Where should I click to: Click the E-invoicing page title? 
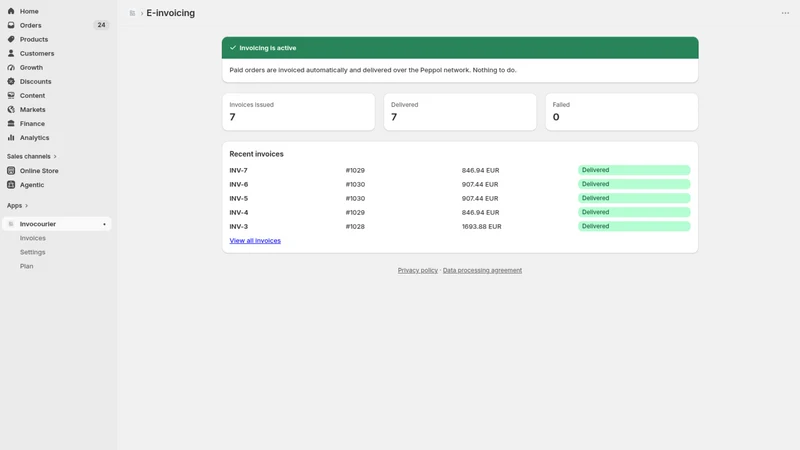point(170,13)
